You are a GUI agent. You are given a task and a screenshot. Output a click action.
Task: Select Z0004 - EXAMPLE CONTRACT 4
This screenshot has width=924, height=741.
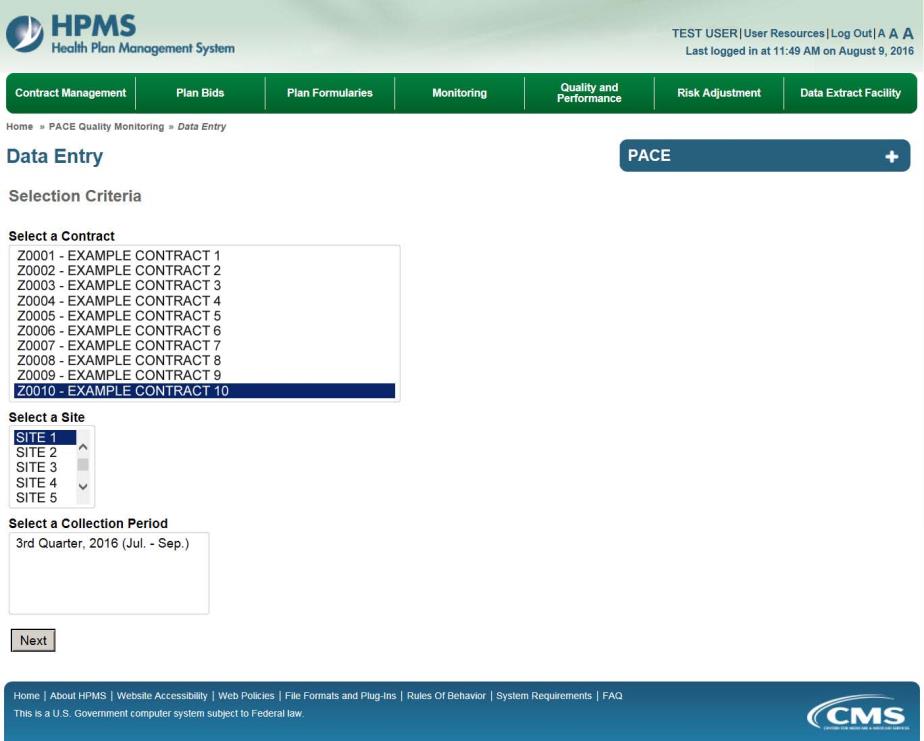[204, 301]
